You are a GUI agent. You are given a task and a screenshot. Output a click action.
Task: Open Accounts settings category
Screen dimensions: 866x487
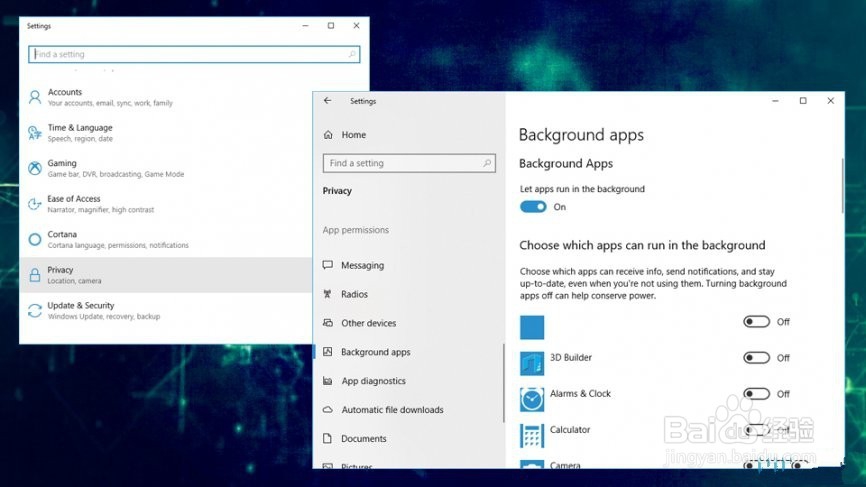coord(166,97)
